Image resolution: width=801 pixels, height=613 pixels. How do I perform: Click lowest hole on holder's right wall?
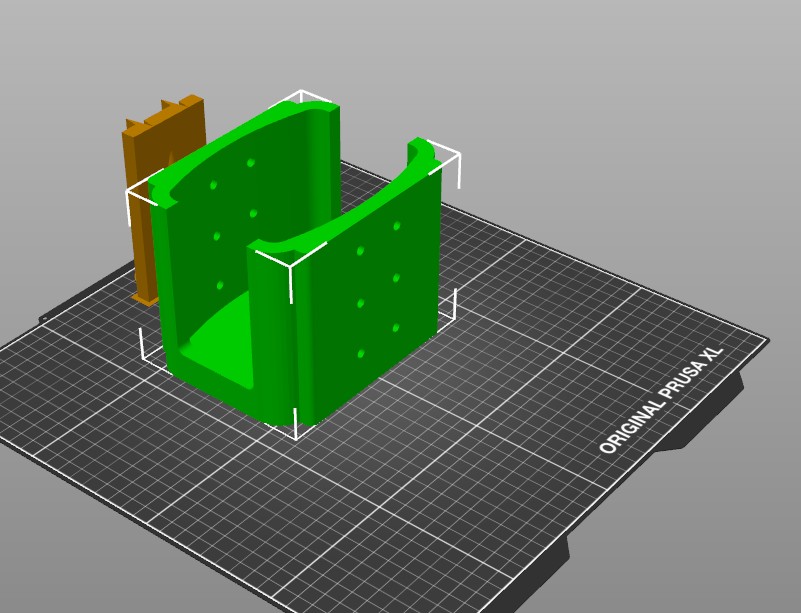pos(361,353)
